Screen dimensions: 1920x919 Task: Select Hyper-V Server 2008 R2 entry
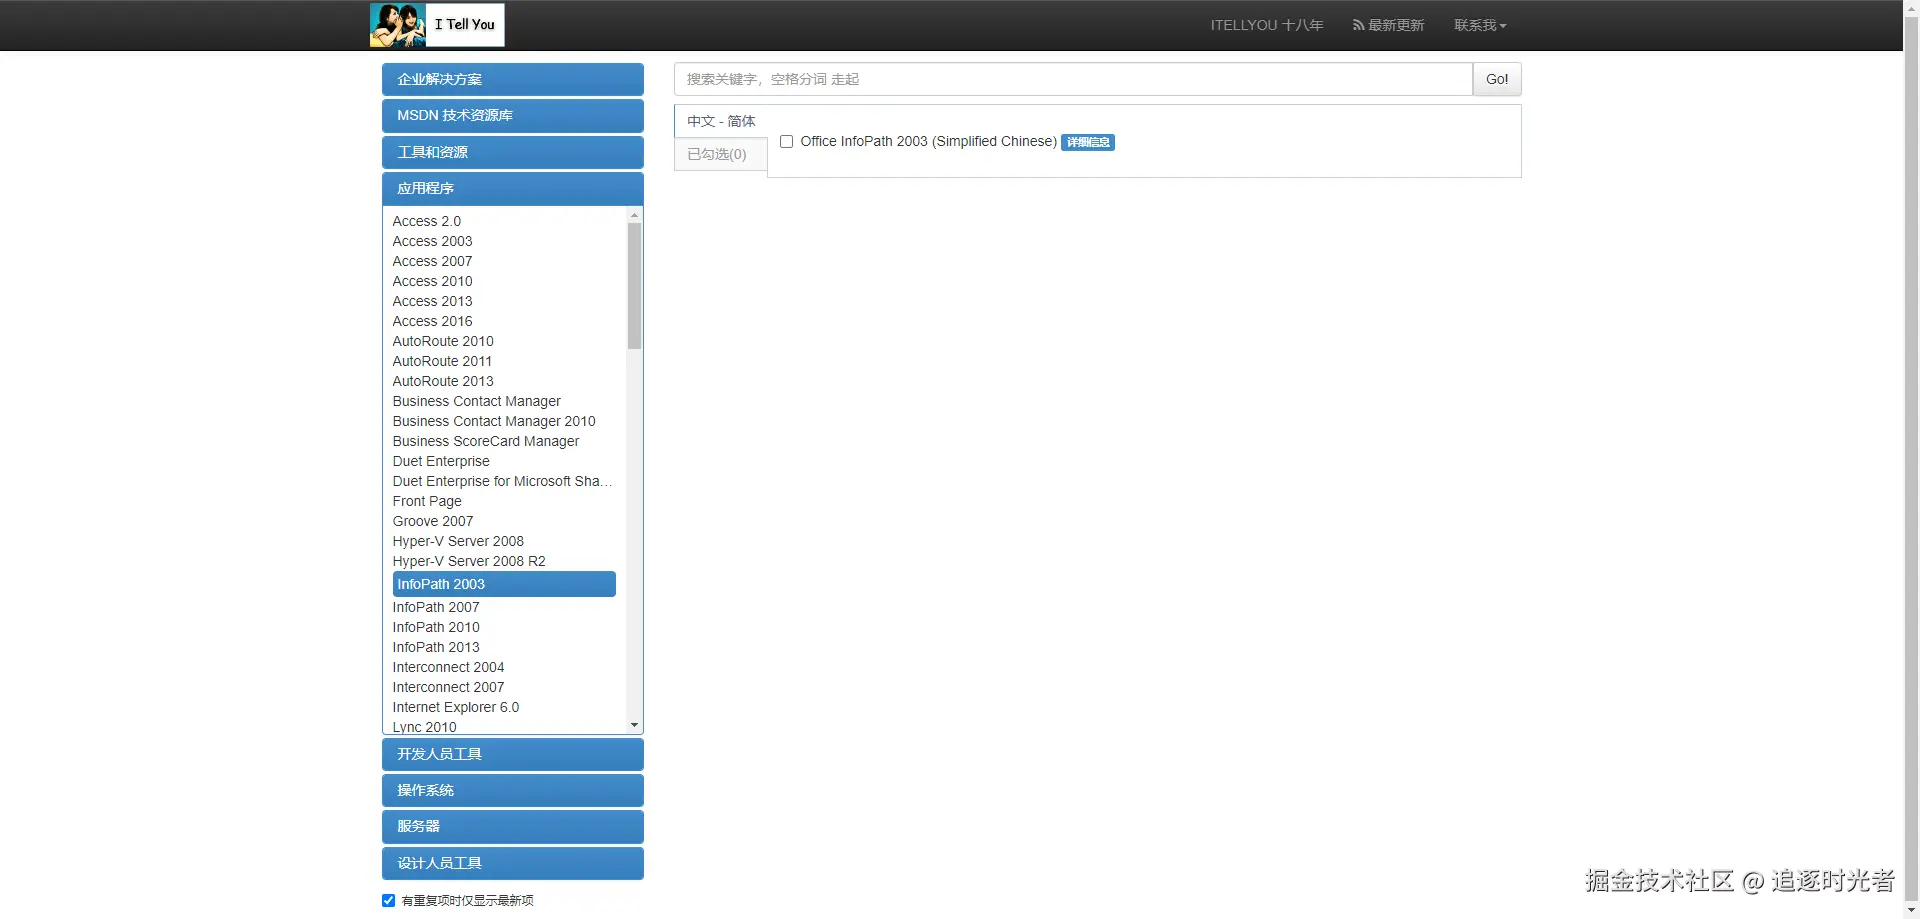tap(469, 561)
